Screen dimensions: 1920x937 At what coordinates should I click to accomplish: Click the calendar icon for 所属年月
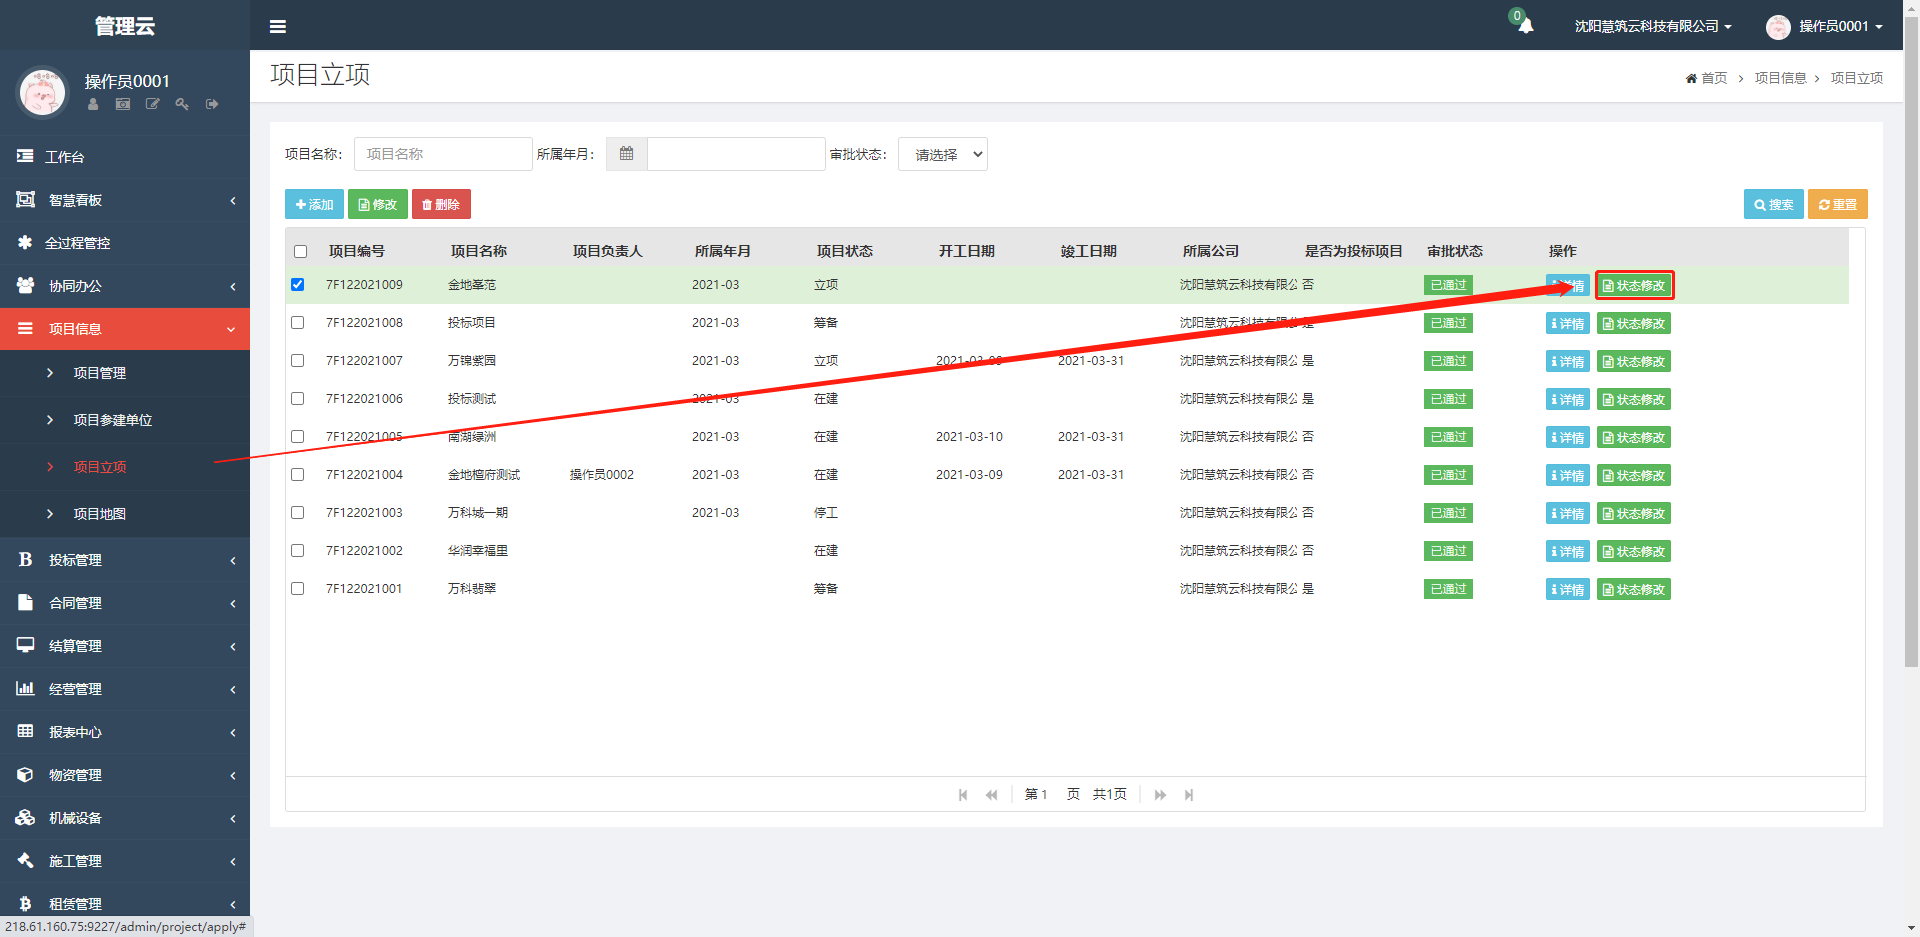[x=627, y=154]
